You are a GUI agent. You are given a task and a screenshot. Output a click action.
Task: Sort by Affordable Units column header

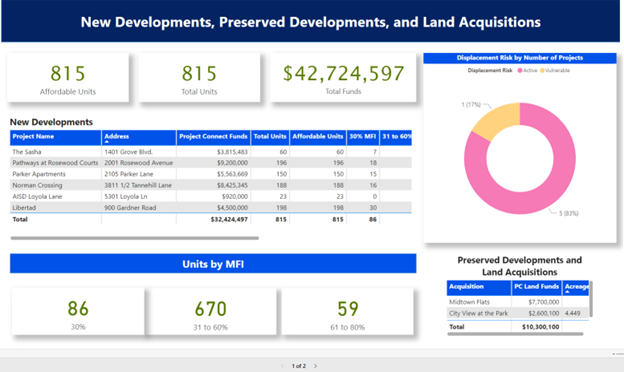coord(318,137)
